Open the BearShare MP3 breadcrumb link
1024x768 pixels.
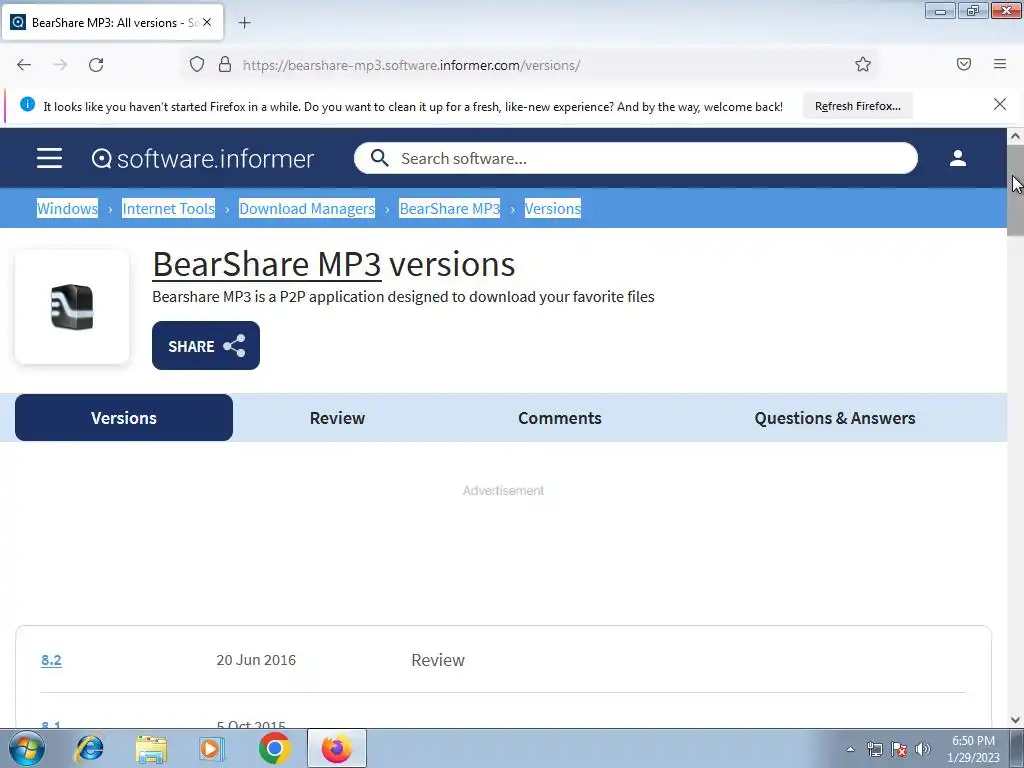[449, 208]
